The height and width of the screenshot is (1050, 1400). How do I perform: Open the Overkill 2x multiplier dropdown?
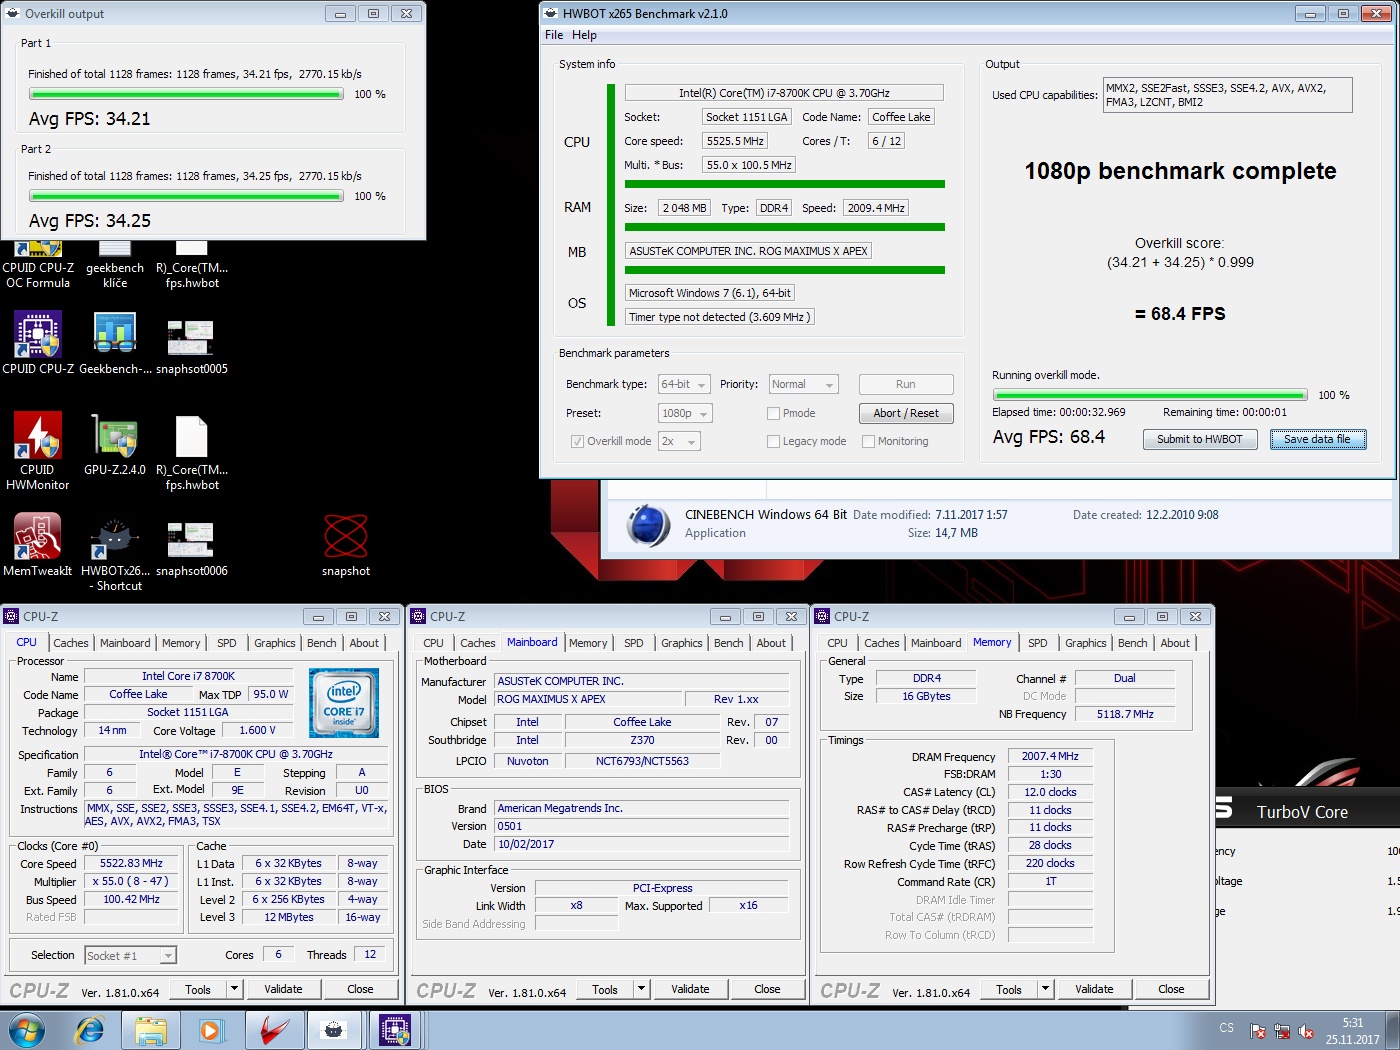coord(679,441)
